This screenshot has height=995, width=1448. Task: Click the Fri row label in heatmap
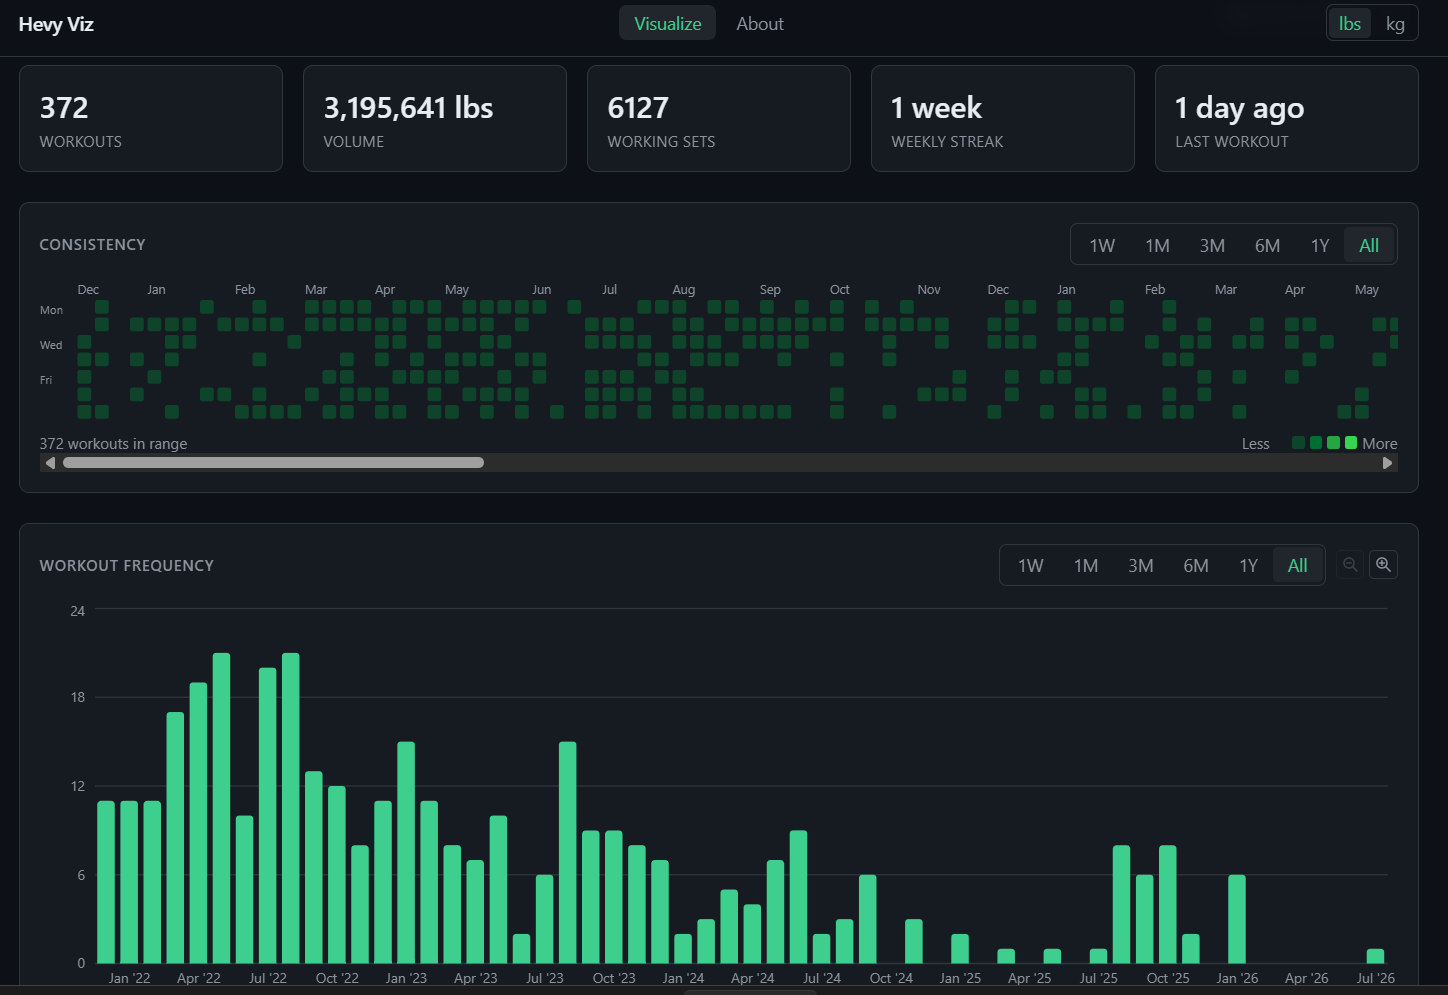46,380
